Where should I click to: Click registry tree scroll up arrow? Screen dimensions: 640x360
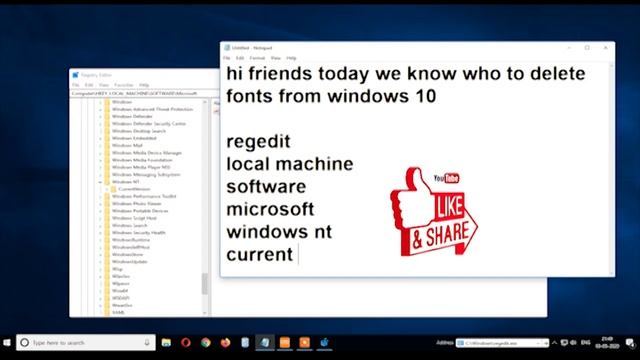tap(205, 102)
